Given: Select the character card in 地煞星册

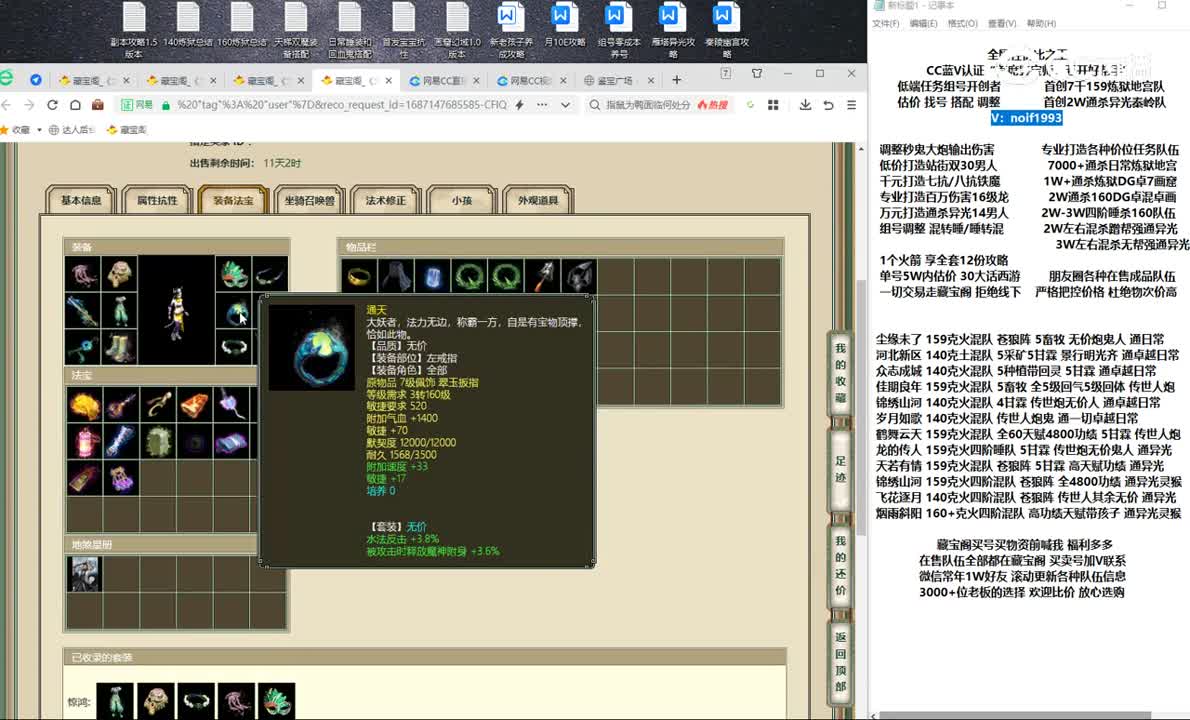Looking at the screenshot, I should coord(84,574).
